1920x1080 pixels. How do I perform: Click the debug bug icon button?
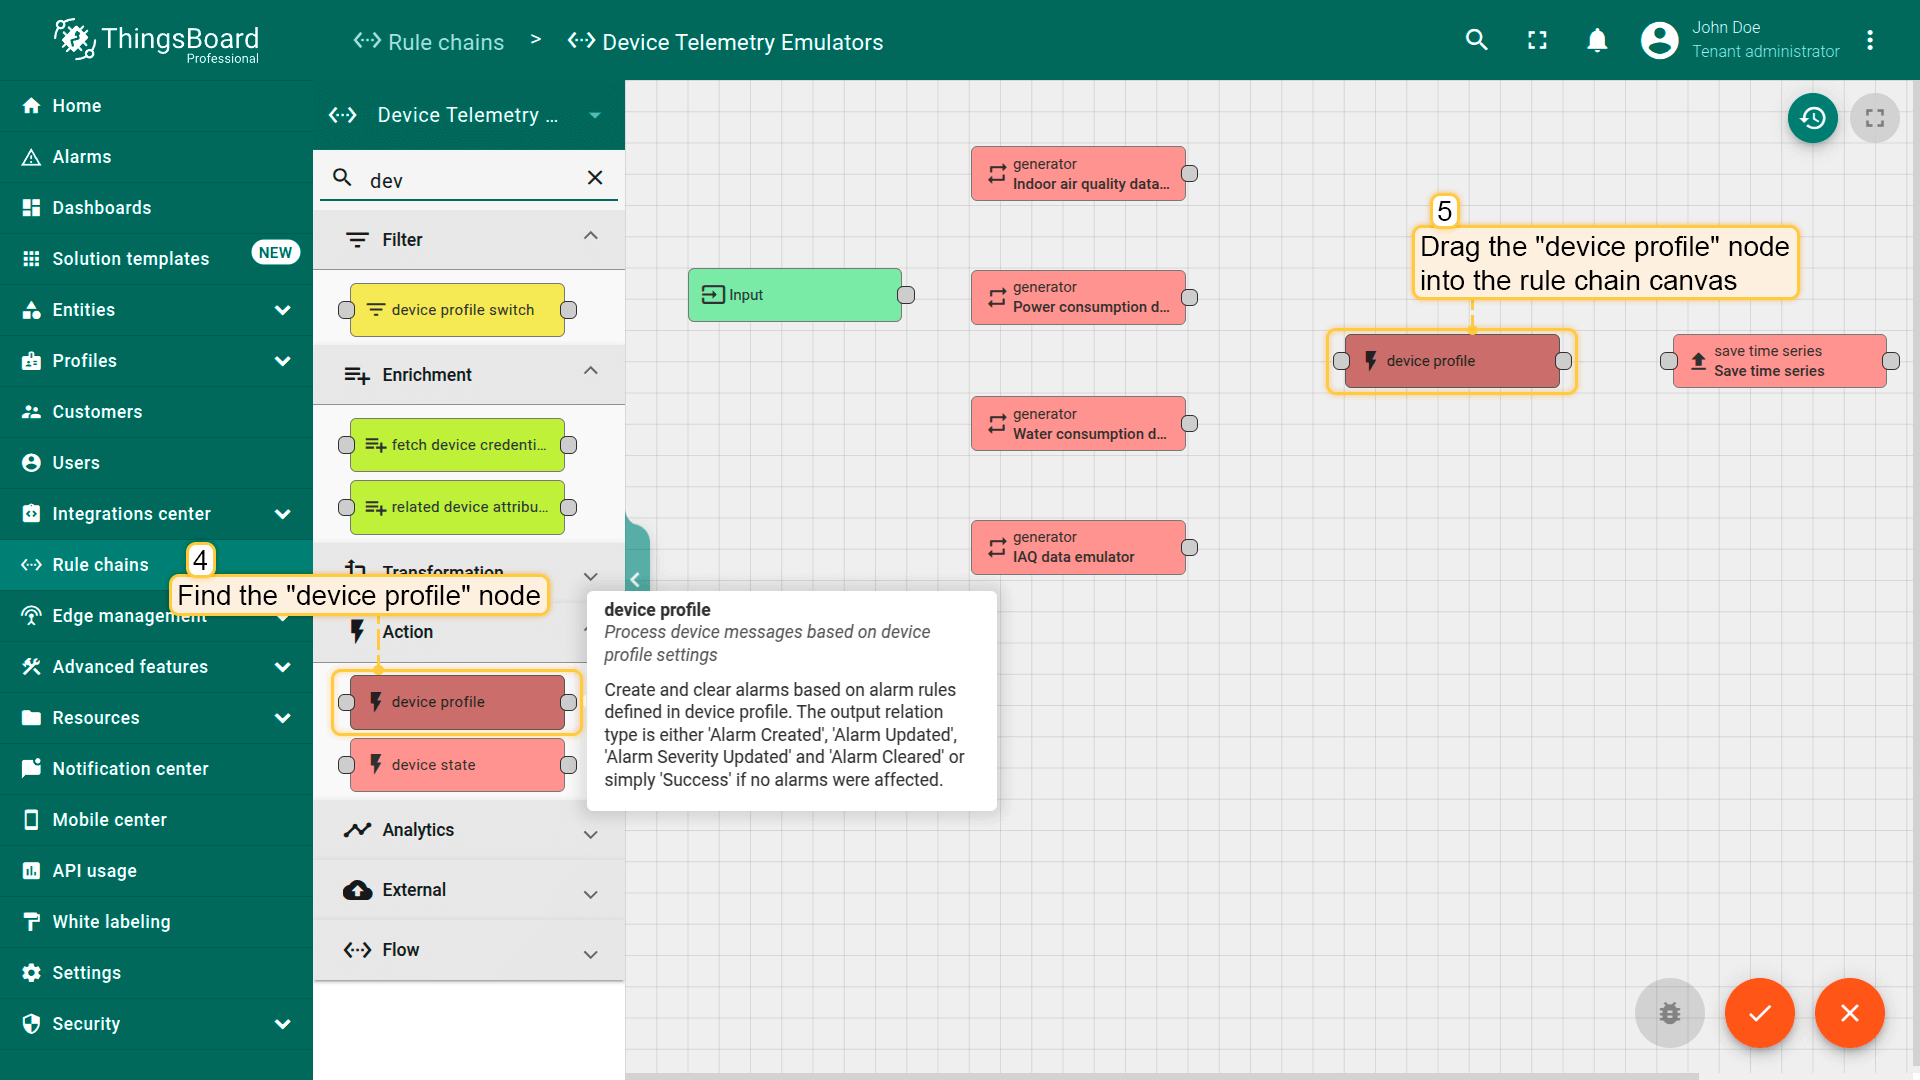pos(1669,1013)
